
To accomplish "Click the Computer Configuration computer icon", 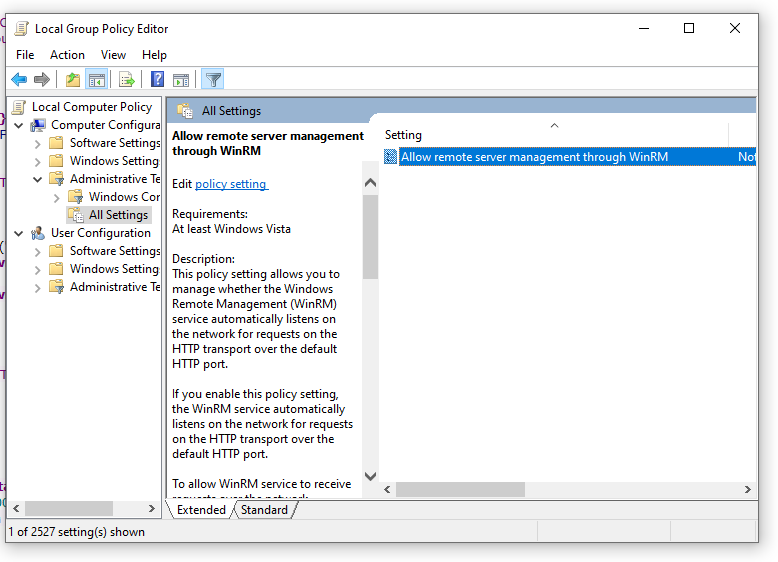I will 38,125.
